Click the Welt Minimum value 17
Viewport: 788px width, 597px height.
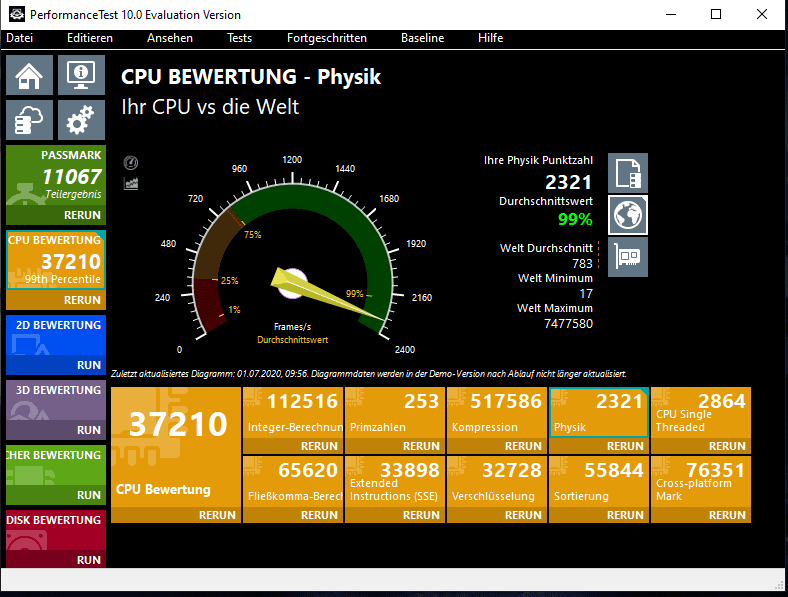[586, 293]
